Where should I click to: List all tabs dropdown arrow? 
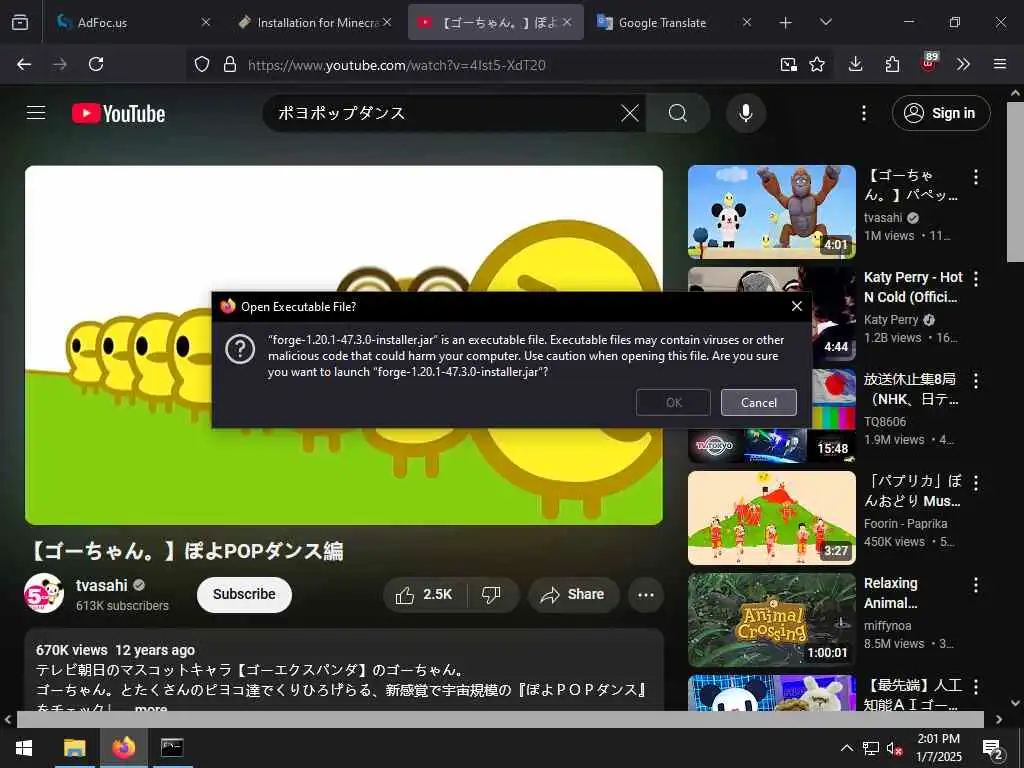click(x=825, y=22)
